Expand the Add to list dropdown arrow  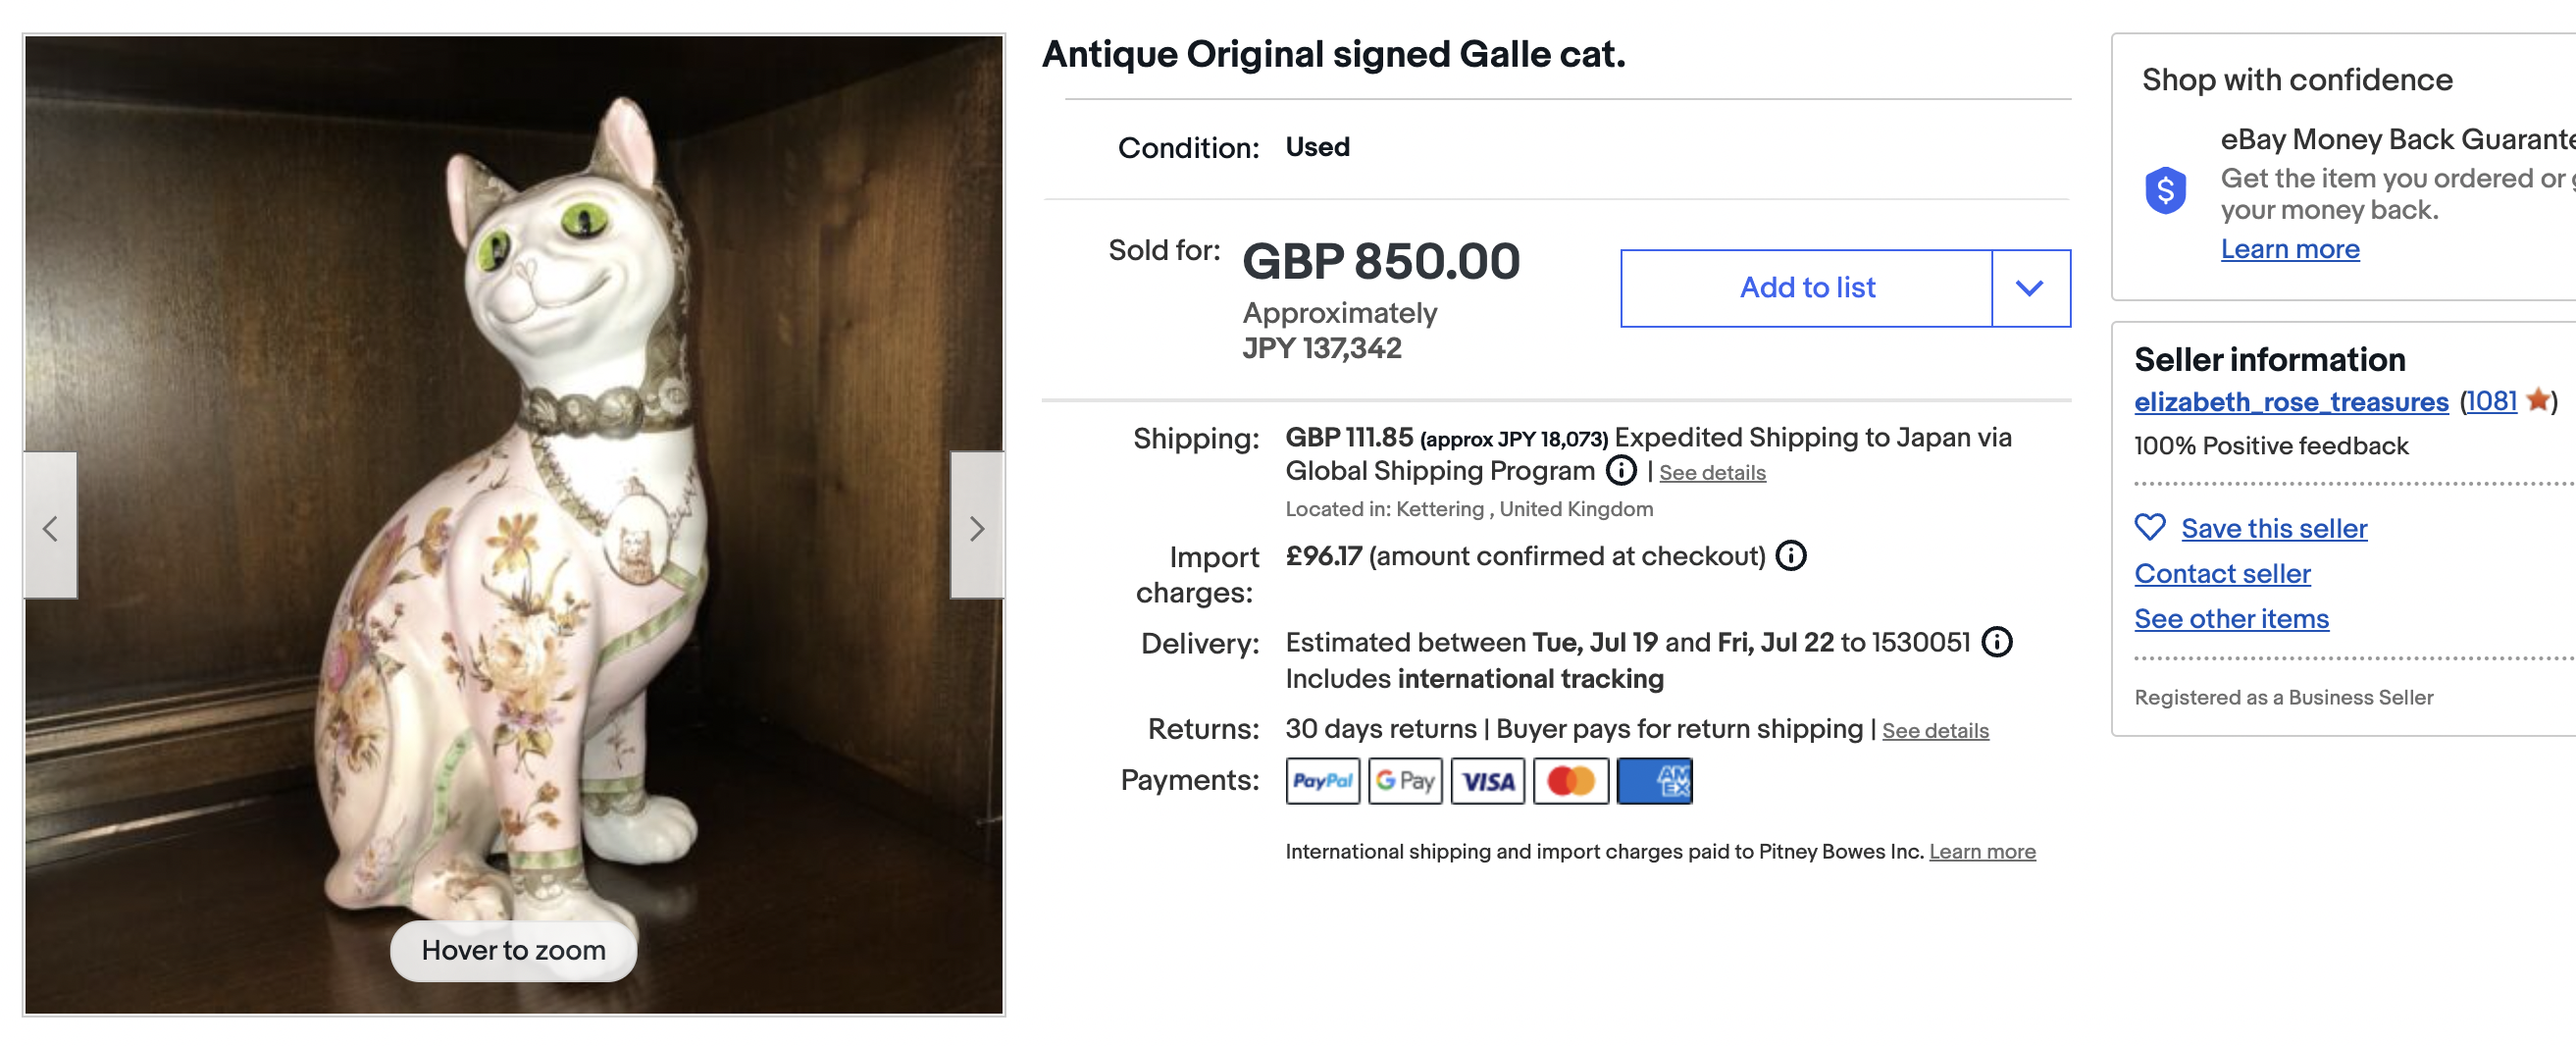pos(2029,288)
